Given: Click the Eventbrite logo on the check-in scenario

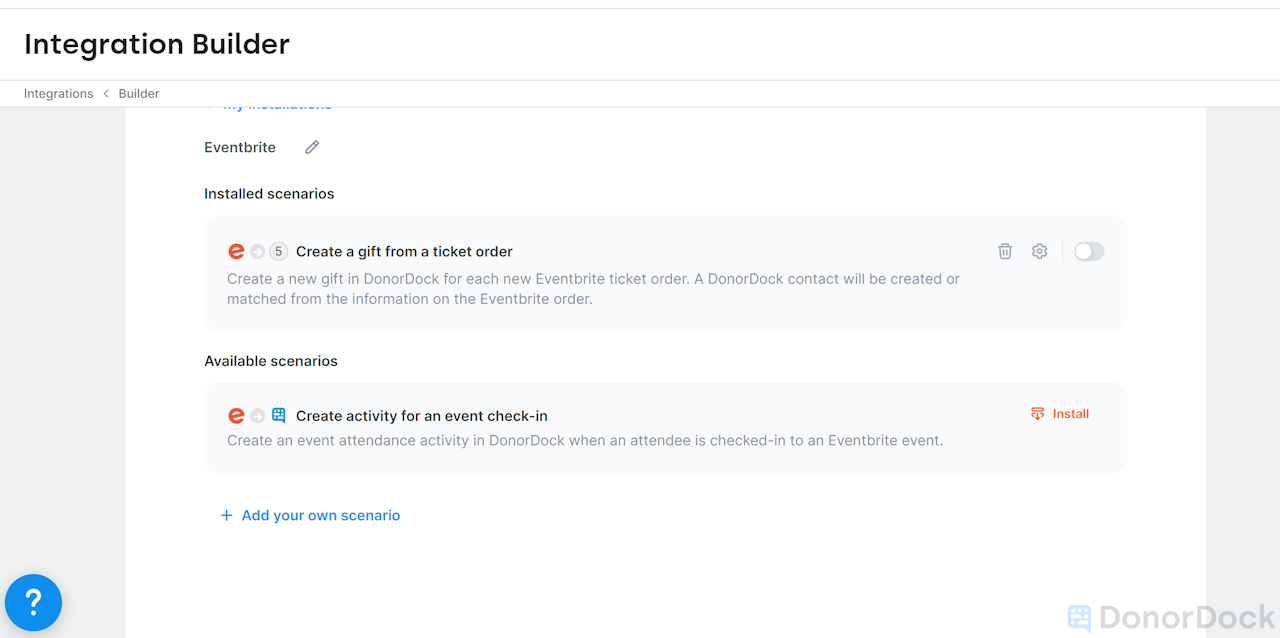Looking at the screenshot, I should point(236,416).
